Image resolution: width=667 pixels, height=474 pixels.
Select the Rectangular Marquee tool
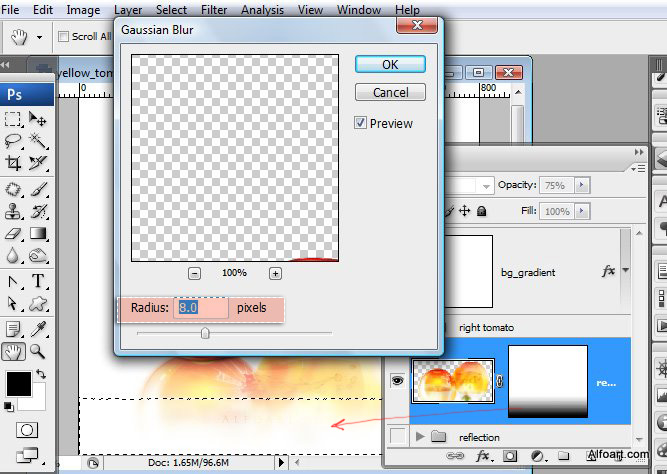coord(14,119)
